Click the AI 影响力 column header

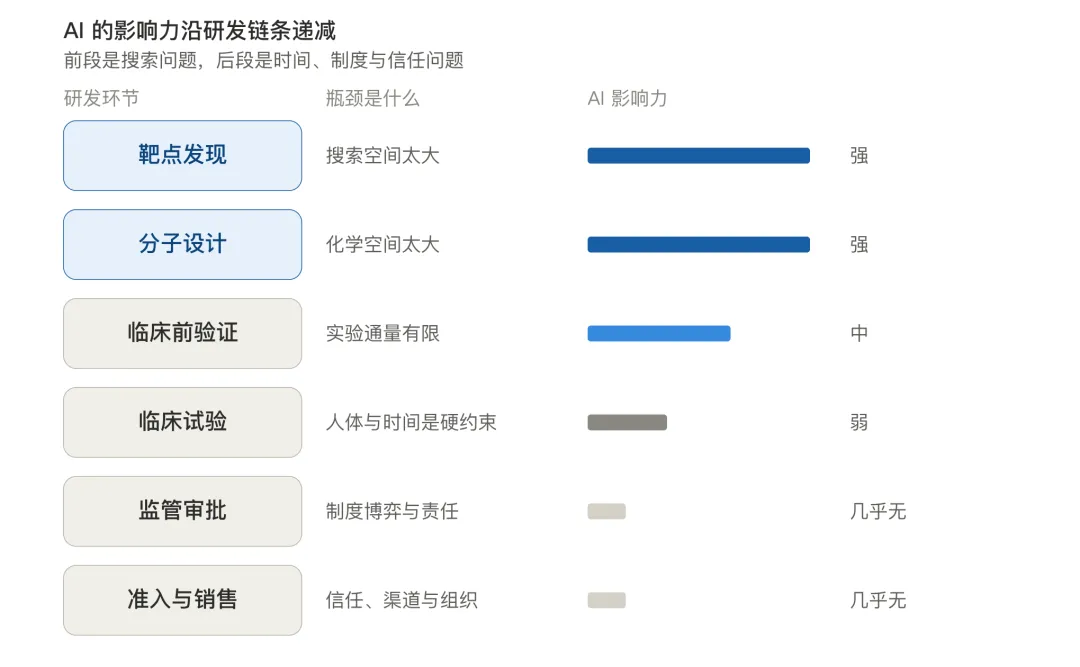627,99
